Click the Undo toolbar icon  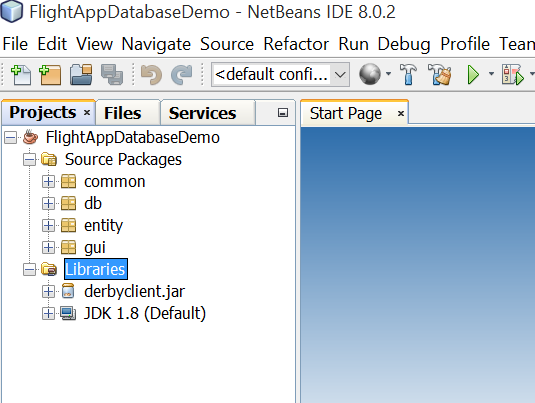tap(151, 75)
